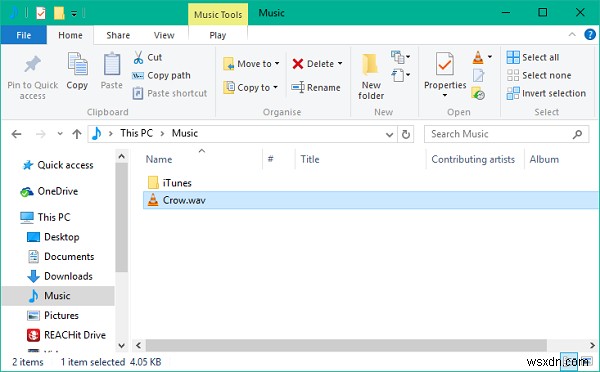Click the search magnifier icon
Screen dimensions: 600x372
[x=577, y=134]
